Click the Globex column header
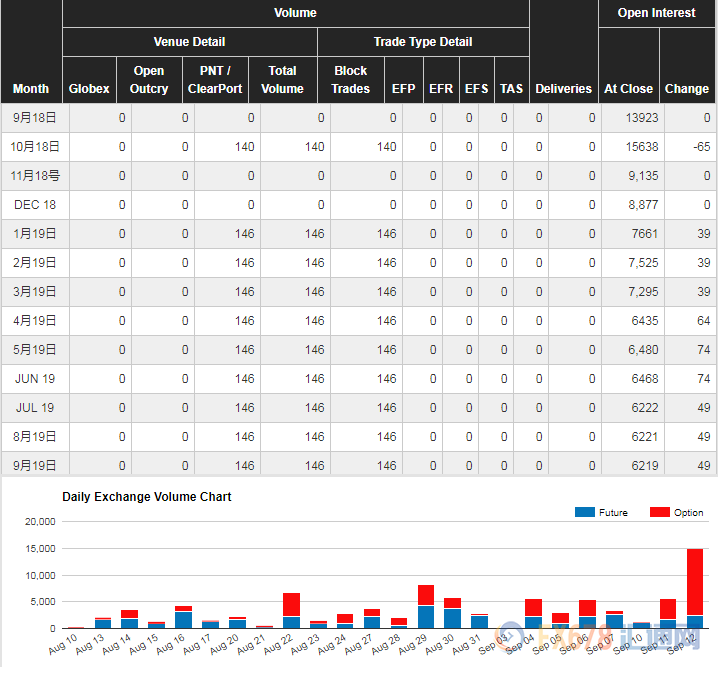The image size is (718, 673). [89, 88]
